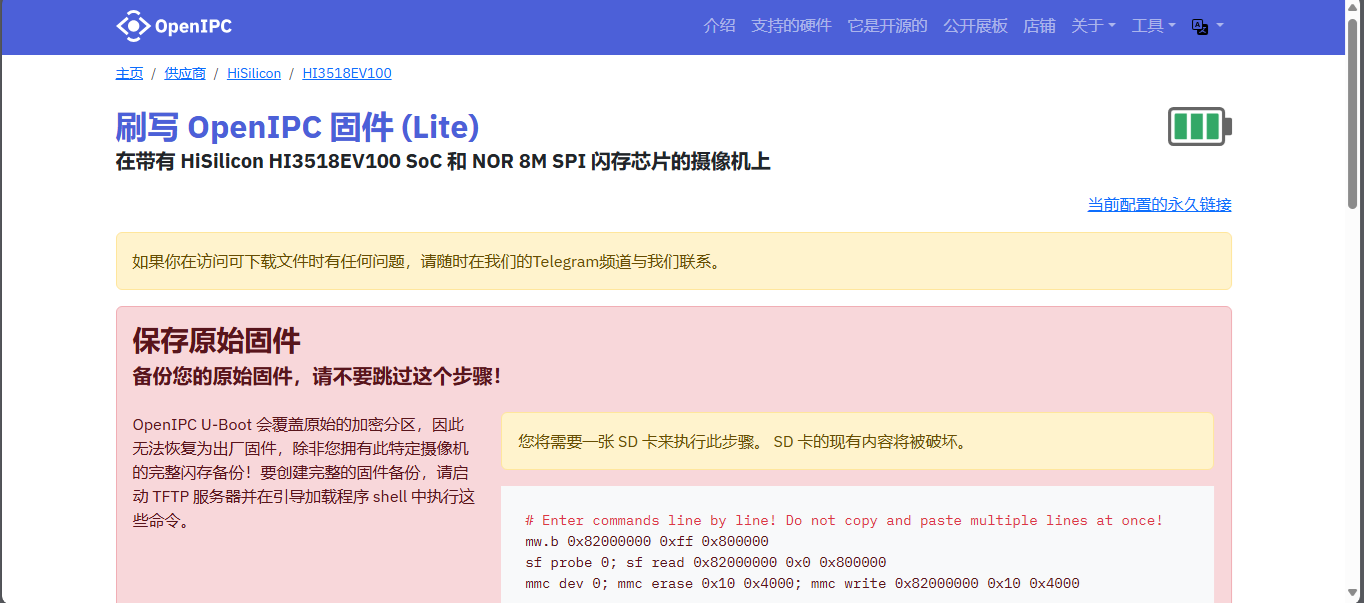Click the 刷写 OpenIPC 固件 (Lite) heading

point(298,127)
